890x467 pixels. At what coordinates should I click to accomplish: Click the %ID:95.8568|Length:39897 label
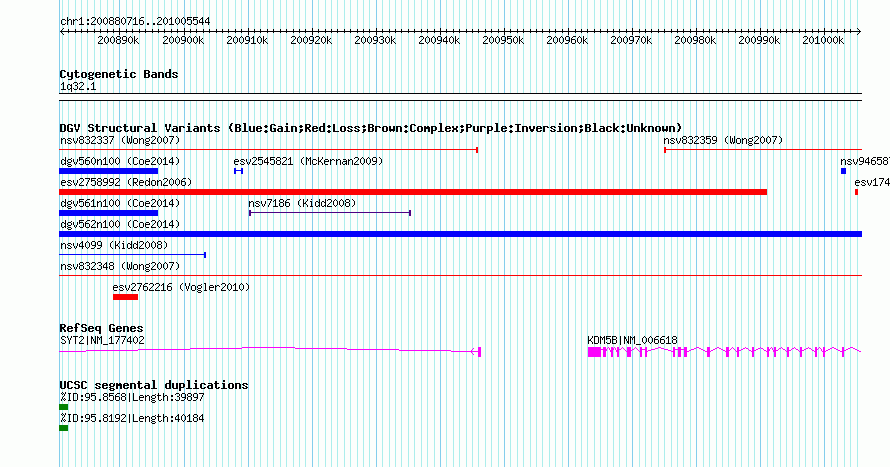click(132, 397)
